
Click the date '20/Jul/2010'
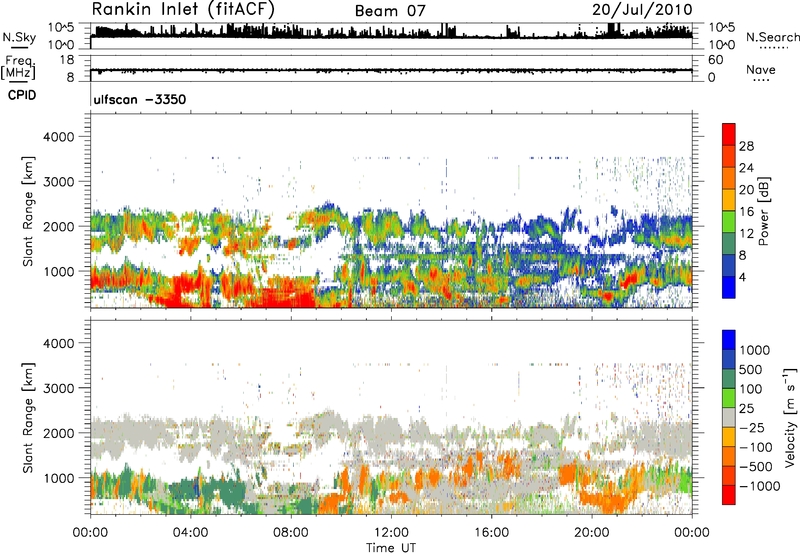(x=642, y=10)
